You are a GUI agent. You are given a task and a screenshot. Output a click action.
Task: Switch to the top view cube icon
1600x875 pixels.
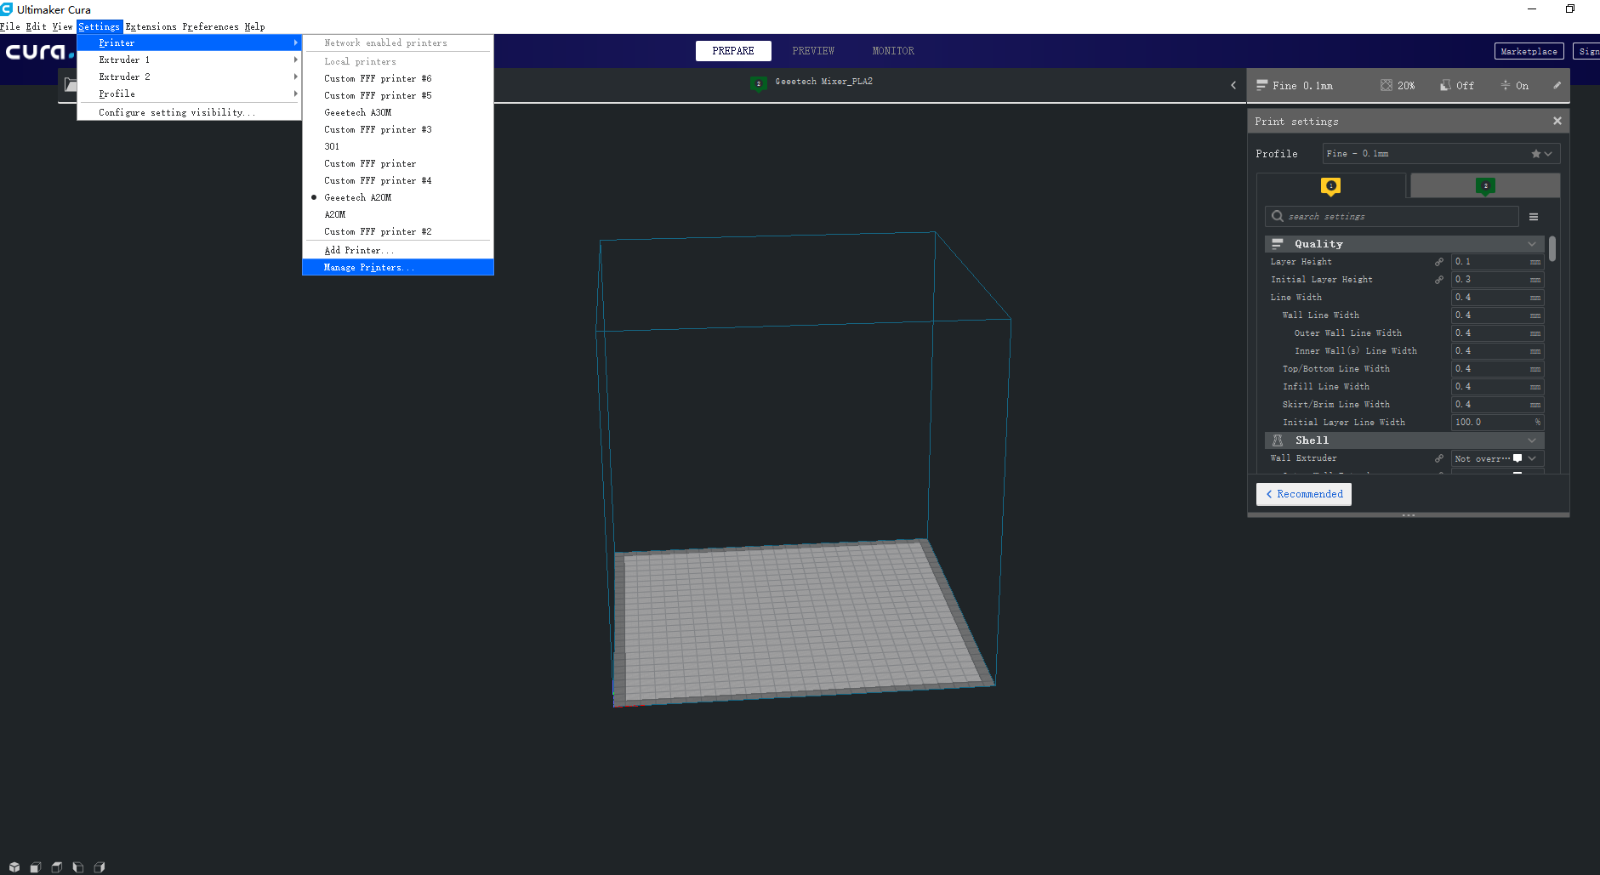[57, 867]
